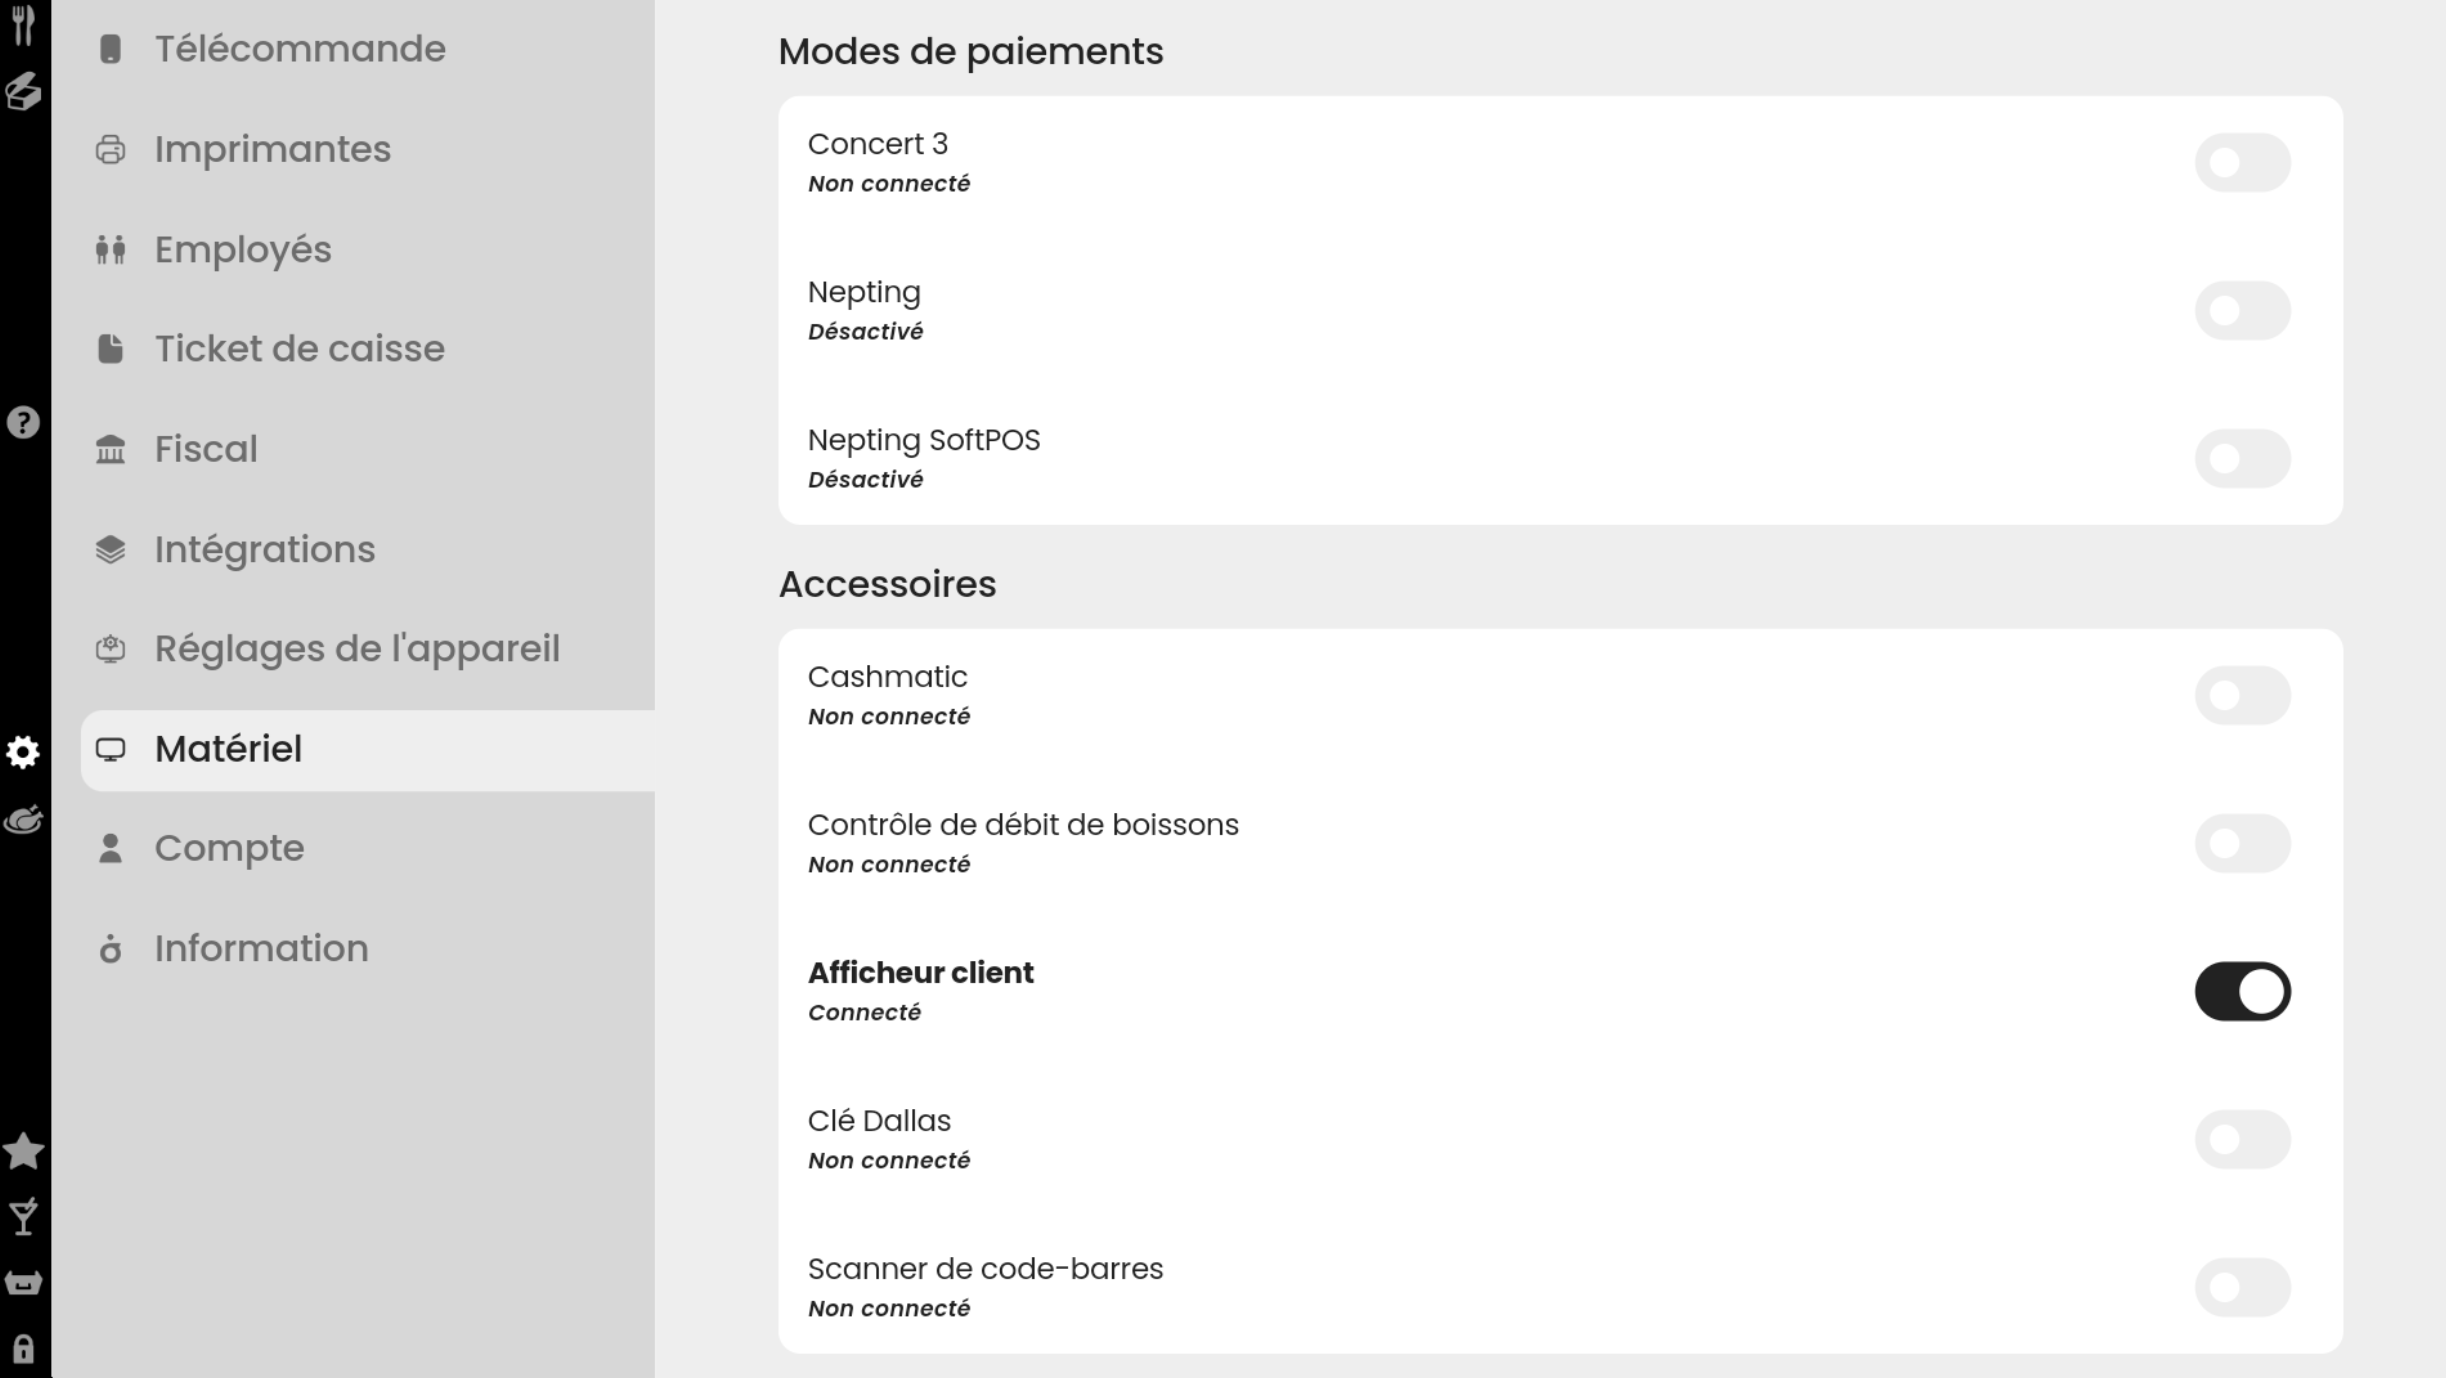Open the Compte settings page
This screenshot has width=2446, height=1378.
tap(229, 849)
